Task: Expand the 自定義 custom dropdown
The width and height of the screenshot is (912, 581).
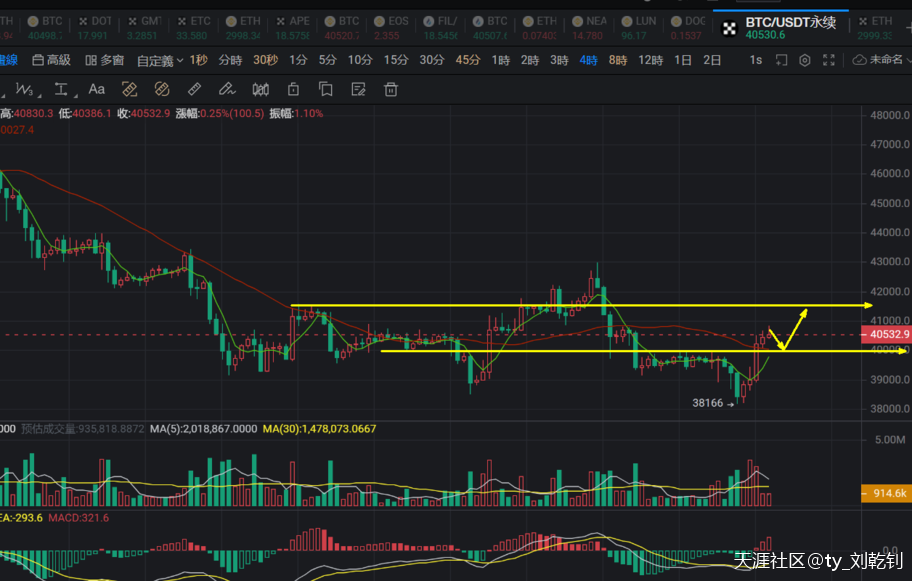Action: 160,60
